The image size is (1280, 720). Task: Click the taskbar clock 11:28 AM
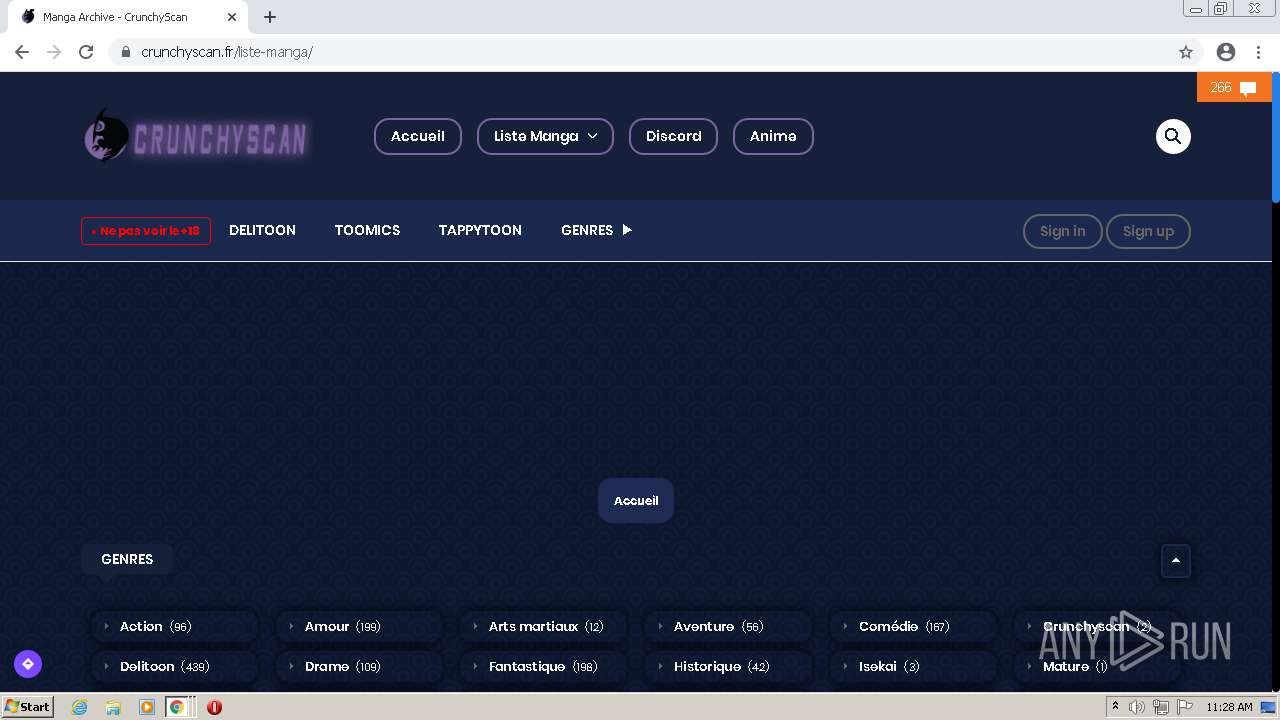[x=1229, y=707]
